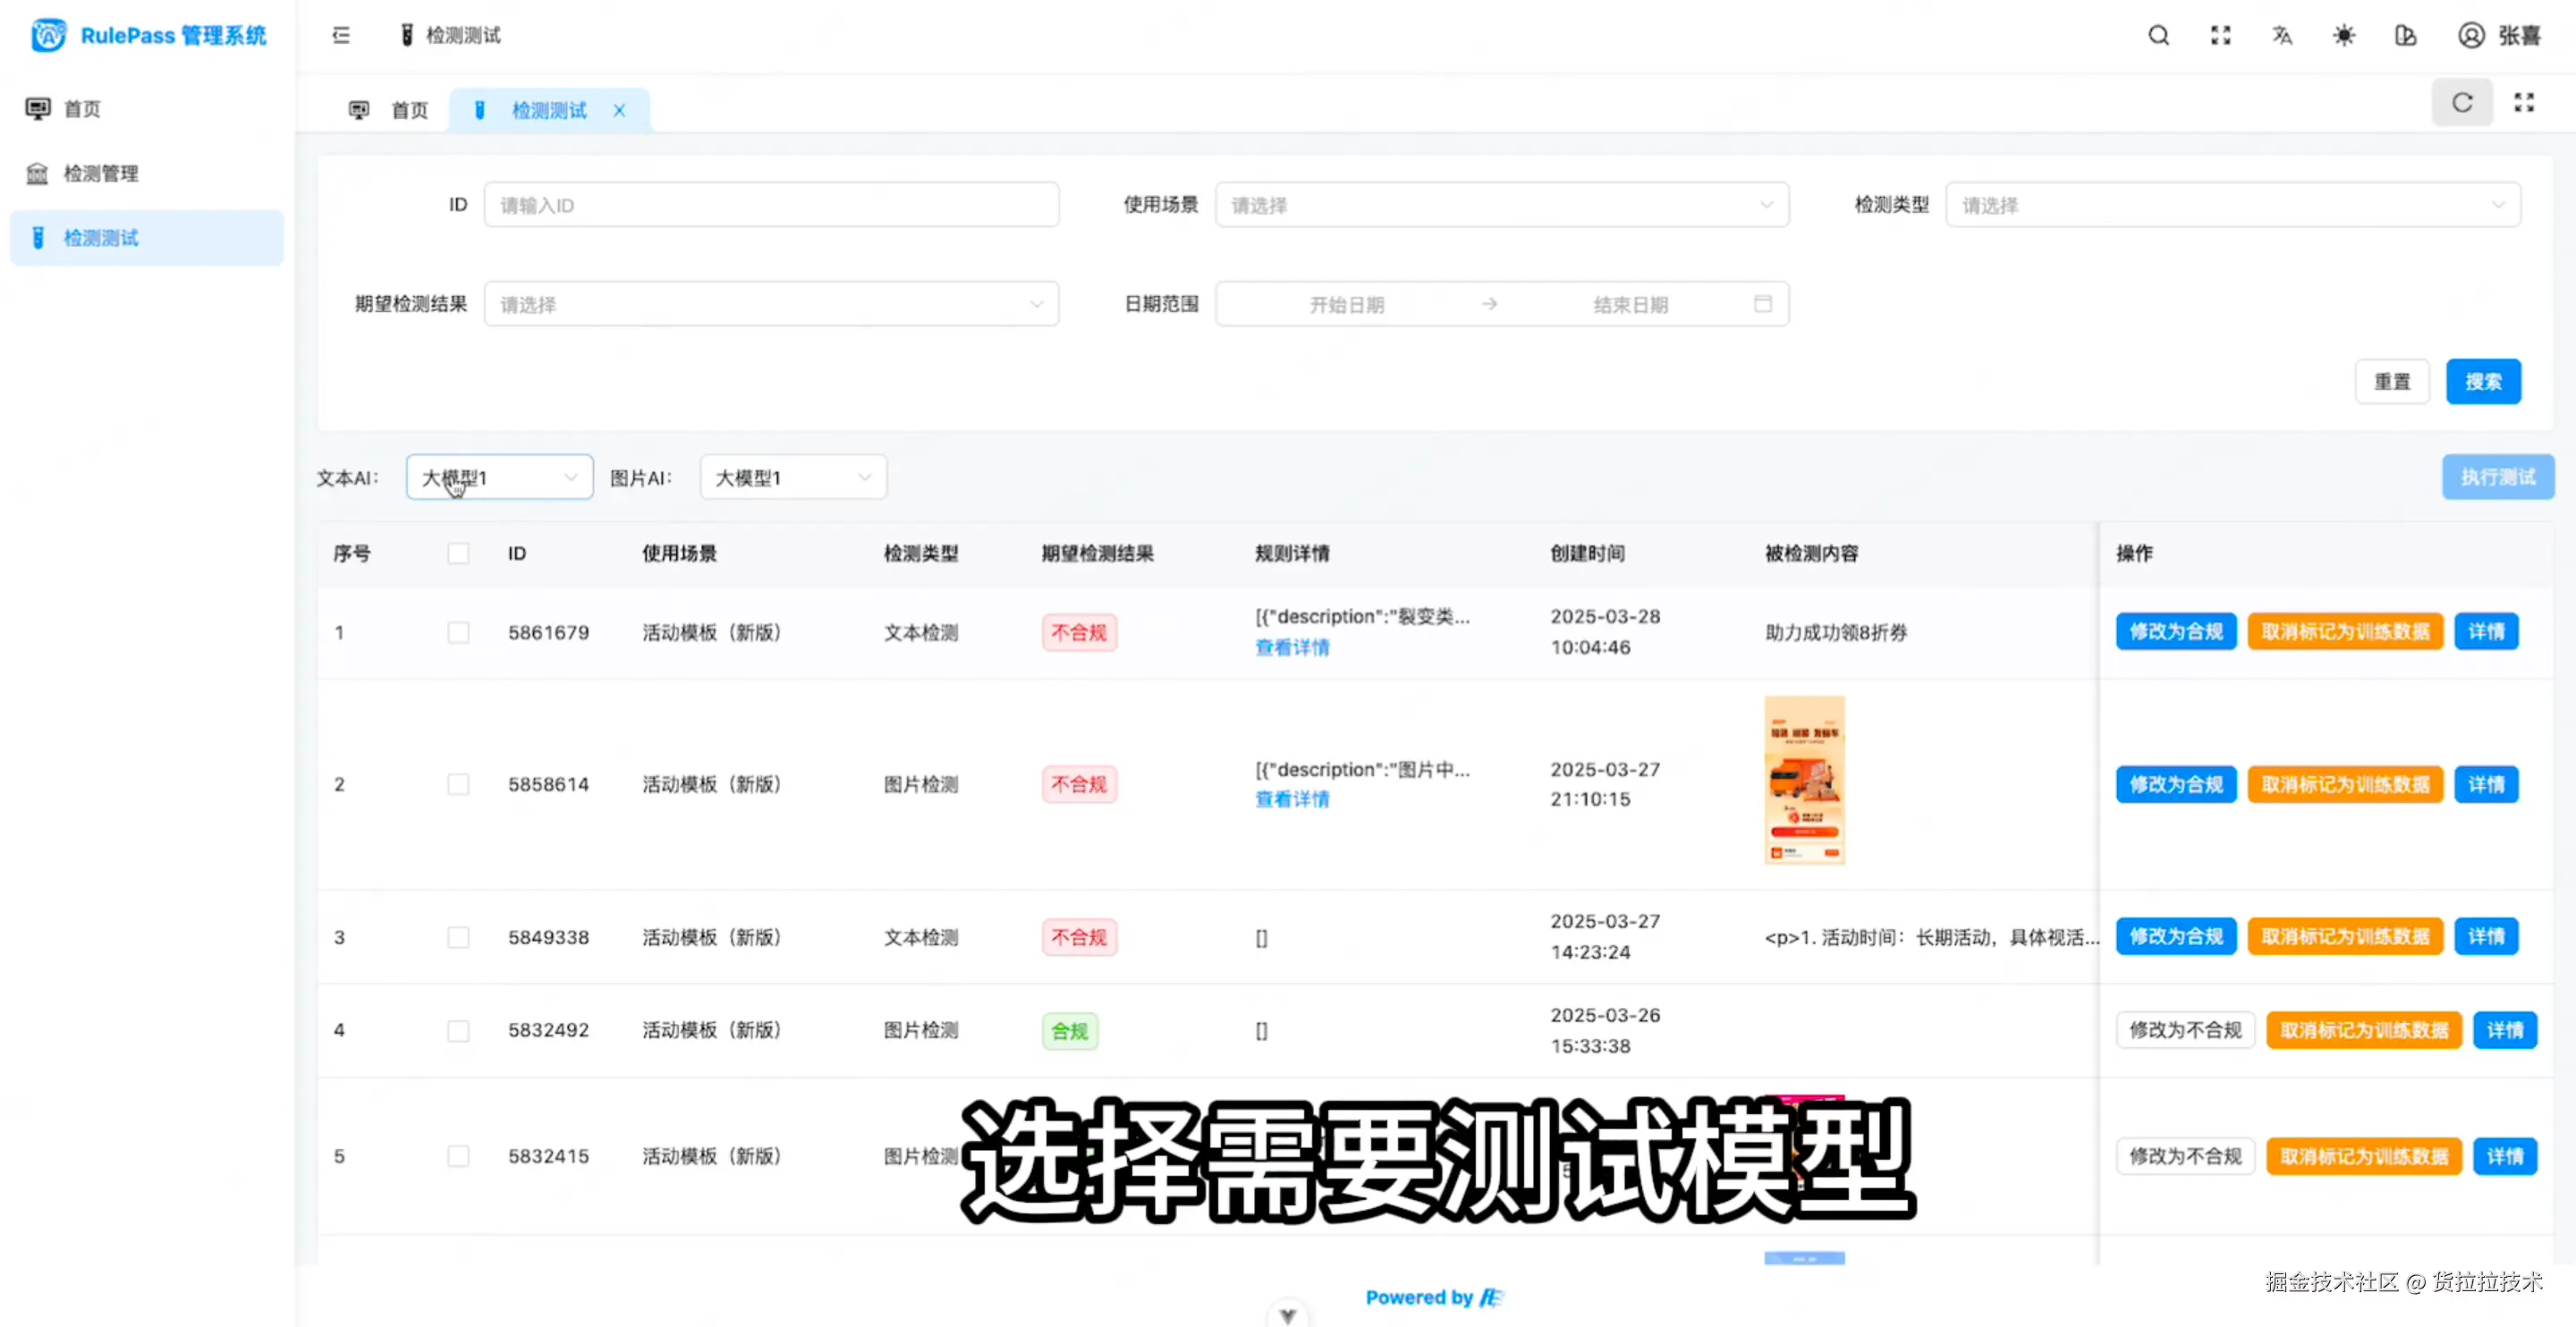Viewport: 2576px width, 1327px height.
Task: Open the language translation icon
Action: 2282,36
